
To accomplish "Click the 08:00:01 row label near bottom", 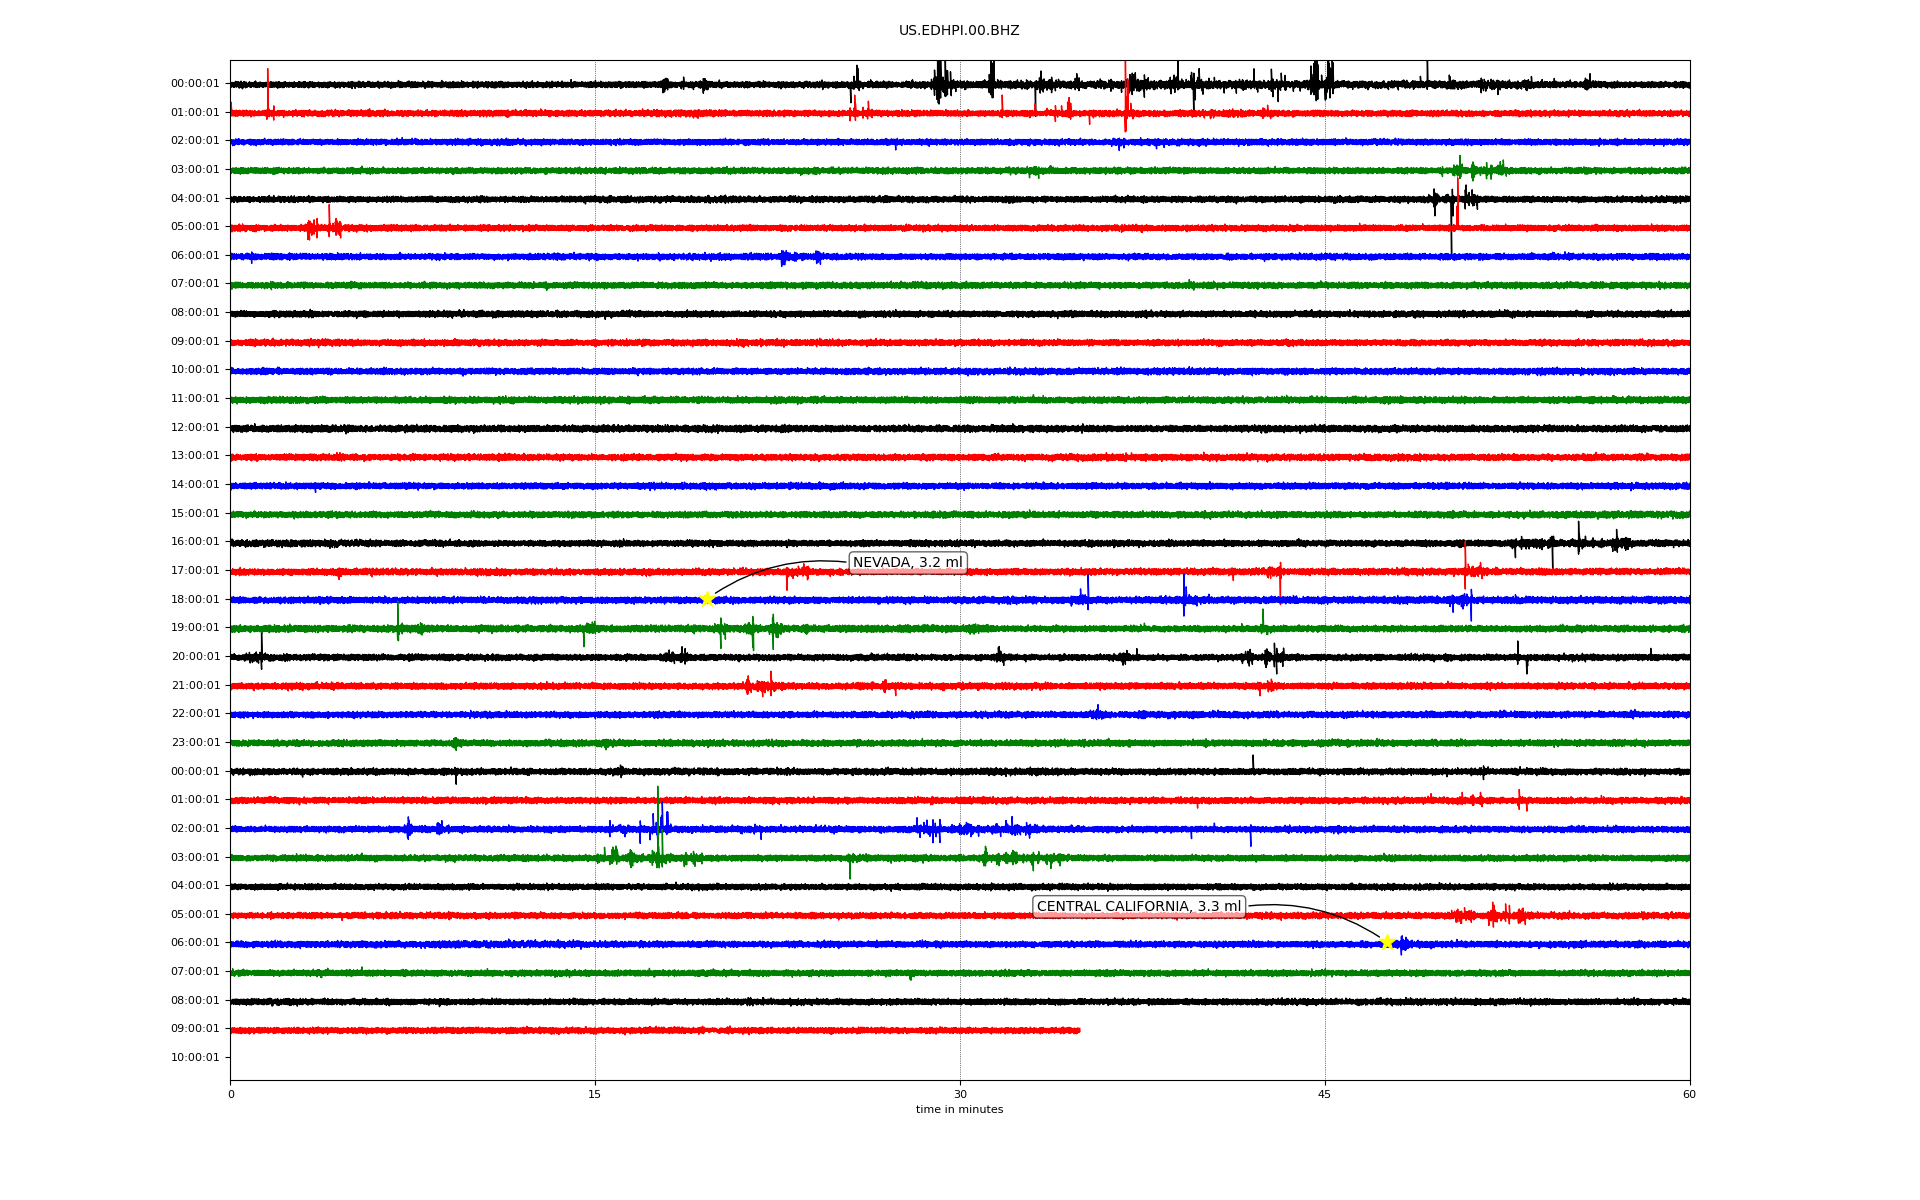I will 195,1000.
